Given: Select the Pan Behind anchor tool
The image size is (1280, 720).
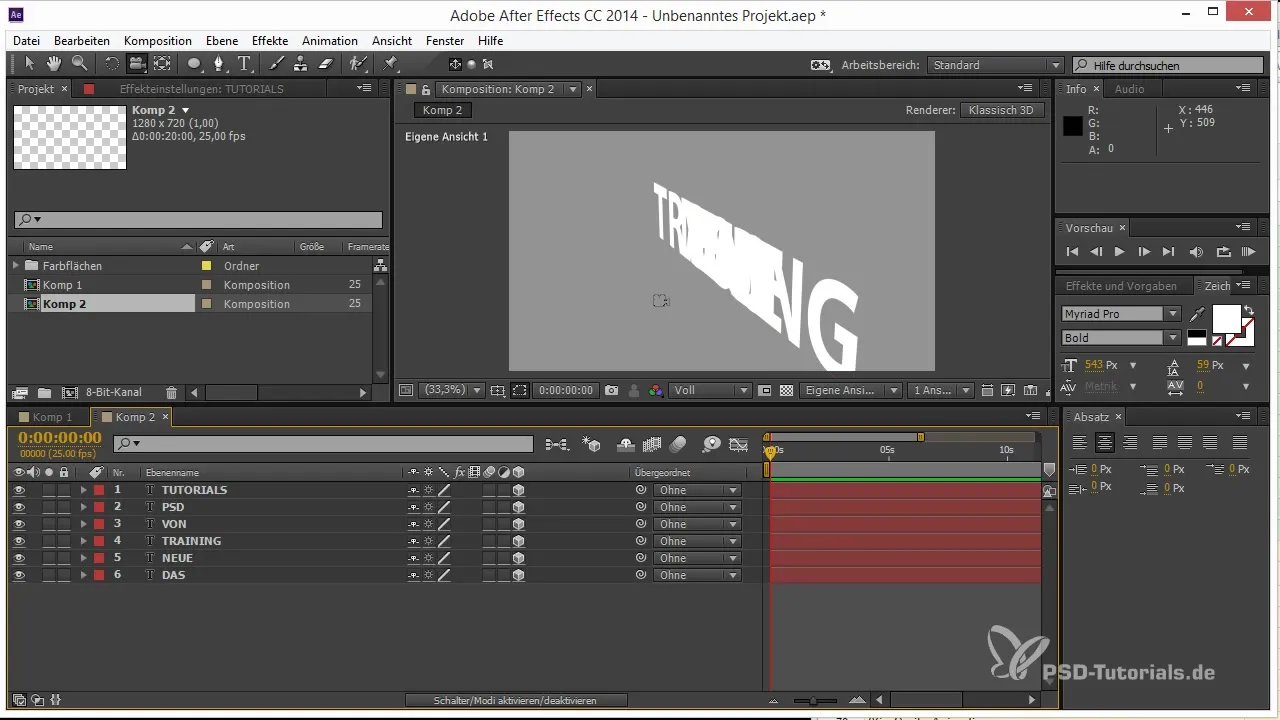Looking at the screenshot, I should click(161, 64).
